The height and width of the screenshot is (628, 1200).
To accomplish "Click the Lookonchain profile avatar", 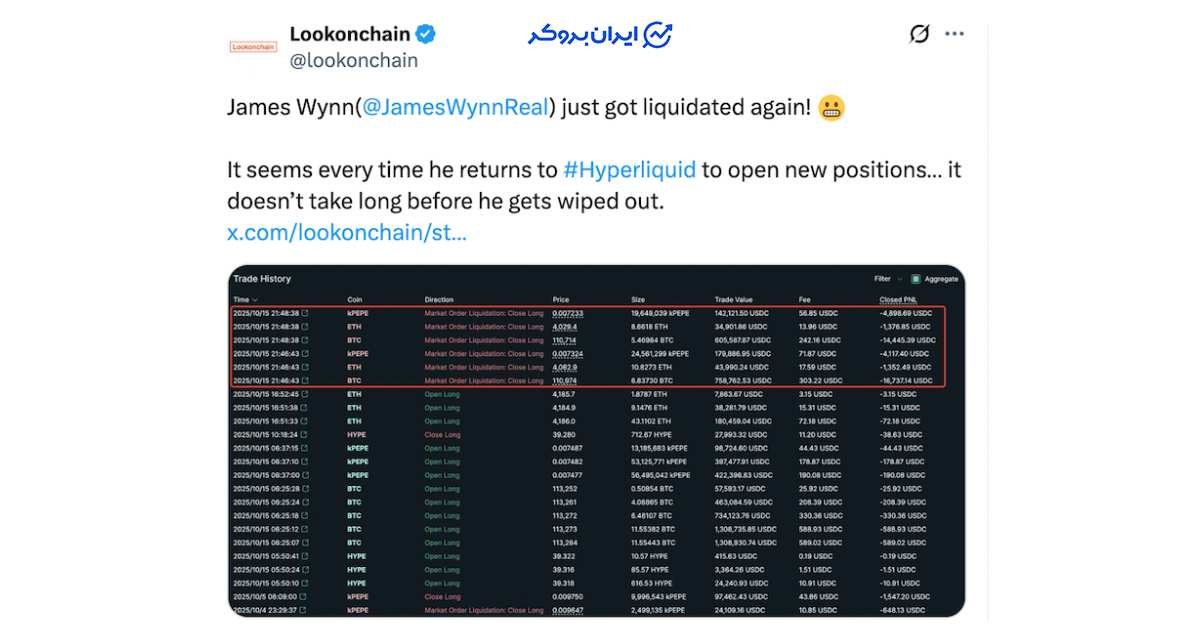I will [x=253, y=46].
